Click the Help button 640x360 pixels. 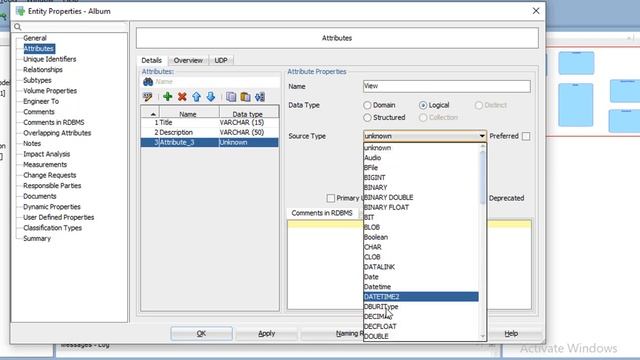point(511,333)
